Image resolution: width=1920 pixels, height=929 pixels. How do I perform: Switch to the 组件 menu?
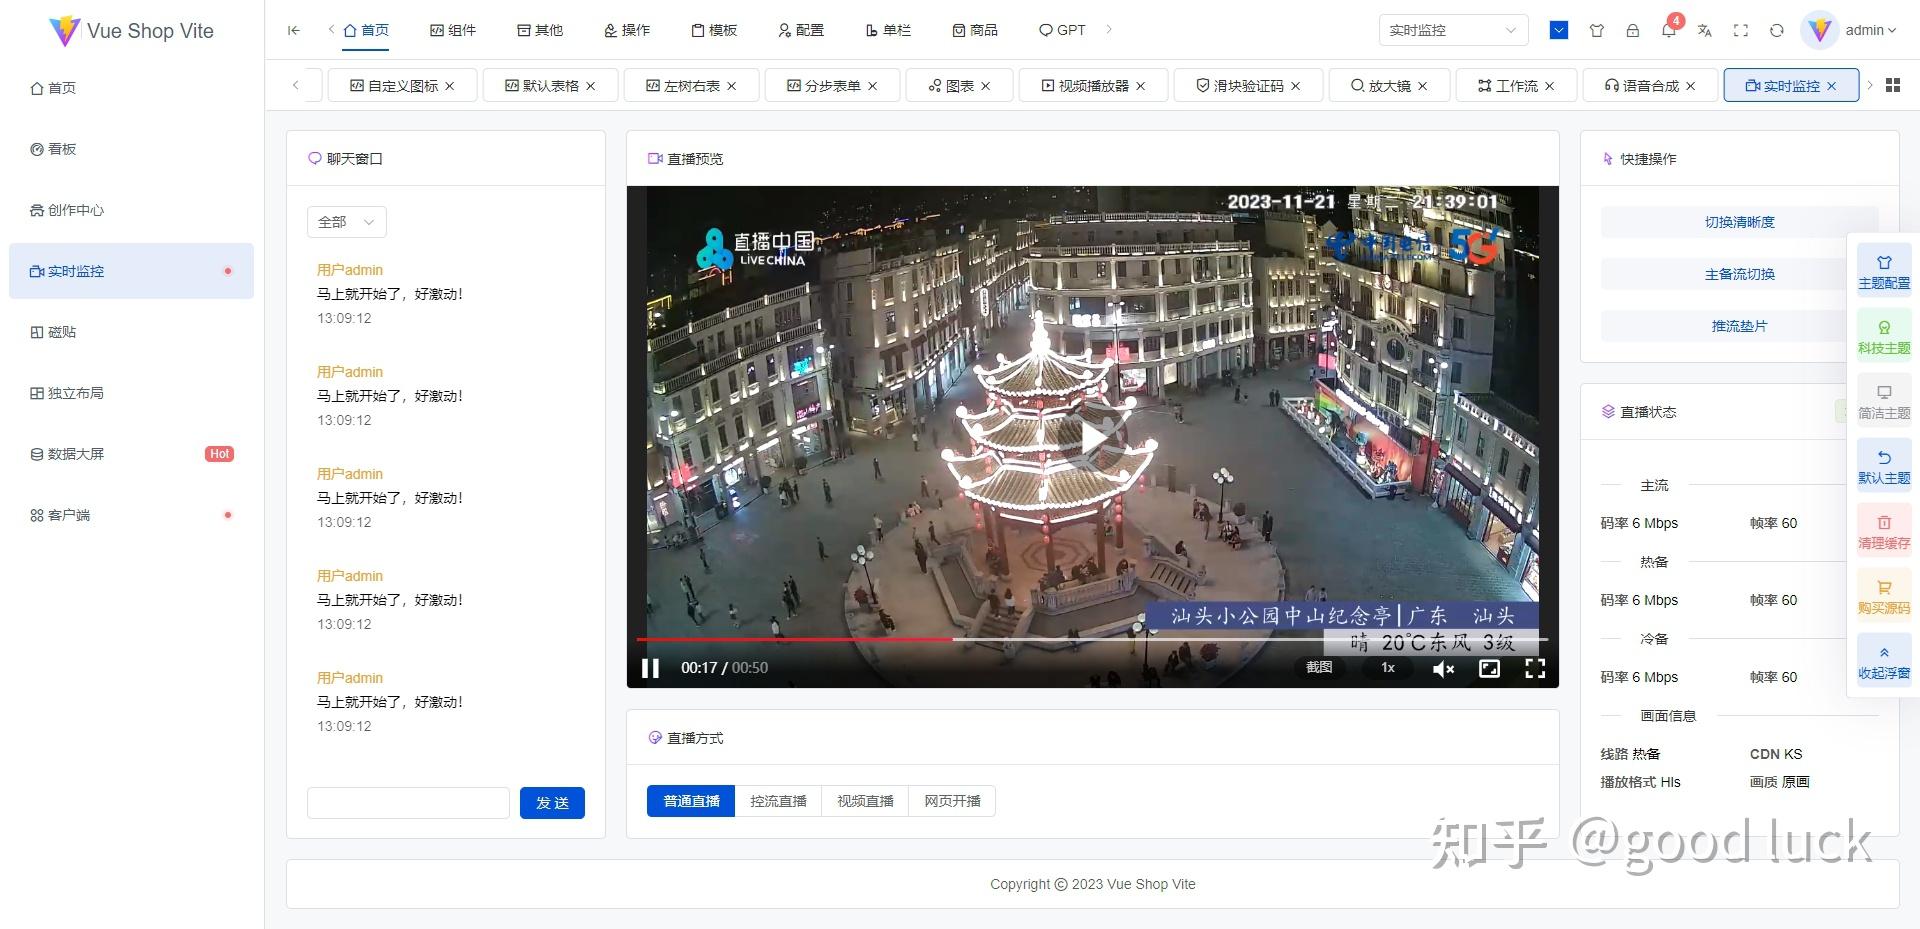click(x=453, y=30)
